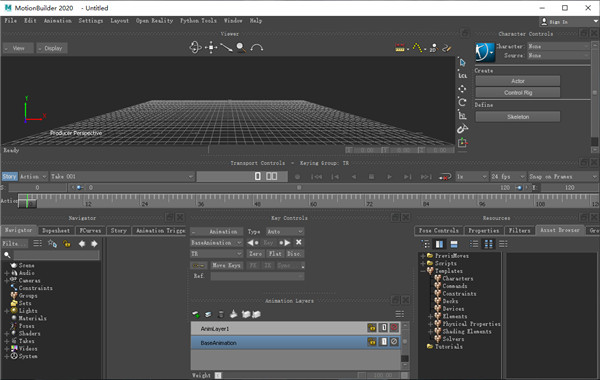Switch Asset Browser to horizontal split layout
Image resolution: width=600 pixels, height=380 pixels.
tap(454, 244)
